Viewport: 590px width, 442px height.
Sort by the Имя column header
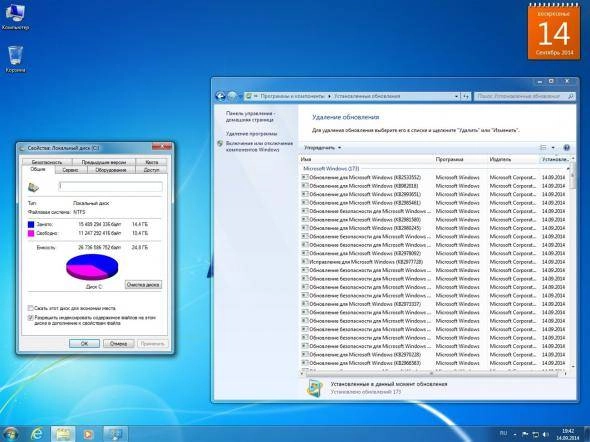point(367,159)
